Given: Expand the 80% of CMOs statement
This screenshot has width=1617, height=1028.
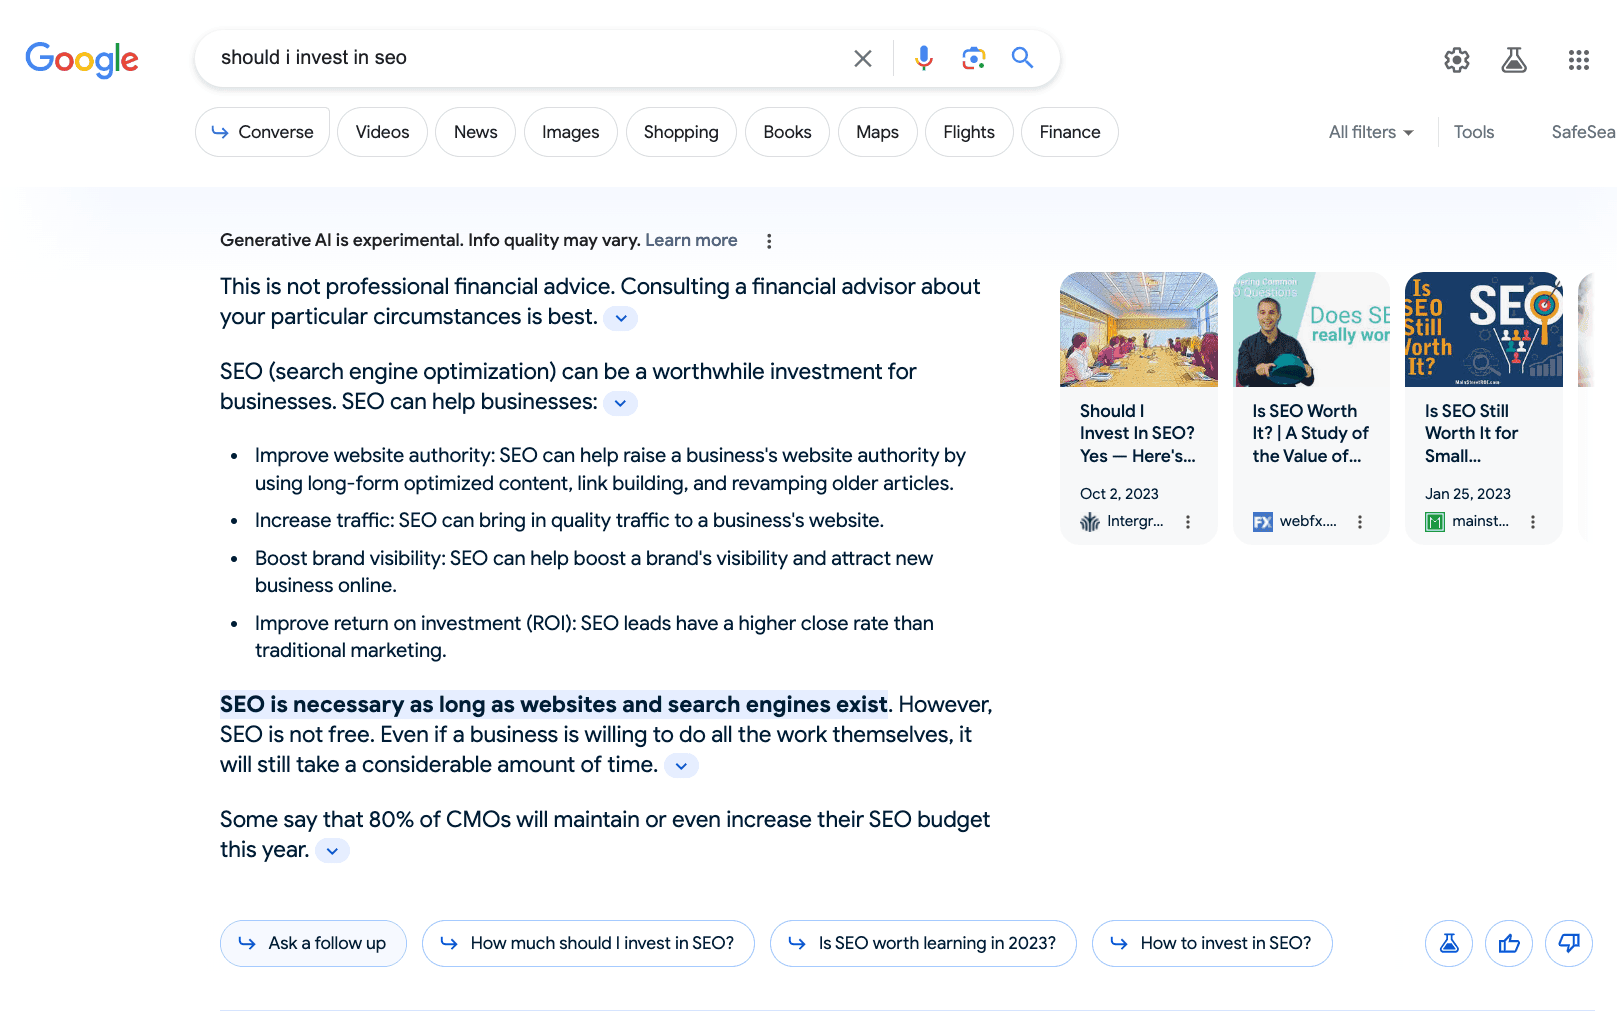Looking at the screenshot, I should pos(332,851).
